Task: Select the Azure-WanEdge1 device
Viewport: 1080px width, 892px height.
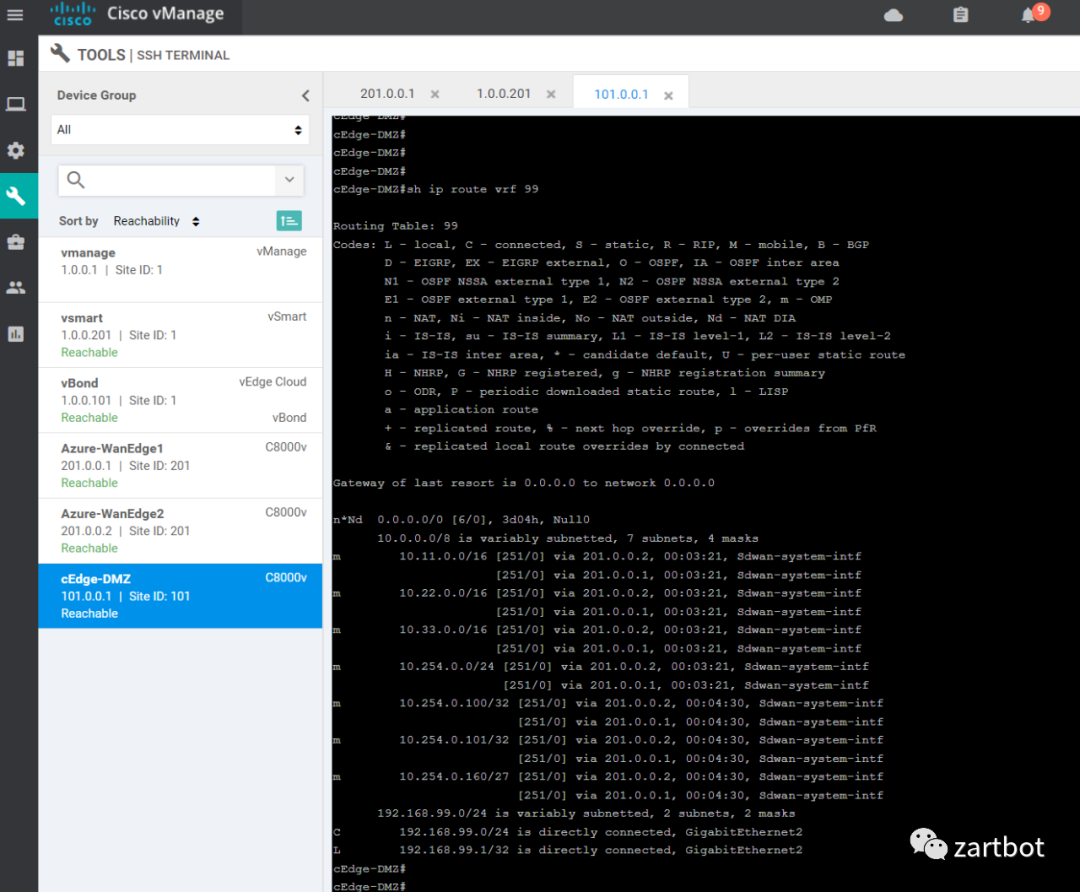Action: (x=180, y=466)
